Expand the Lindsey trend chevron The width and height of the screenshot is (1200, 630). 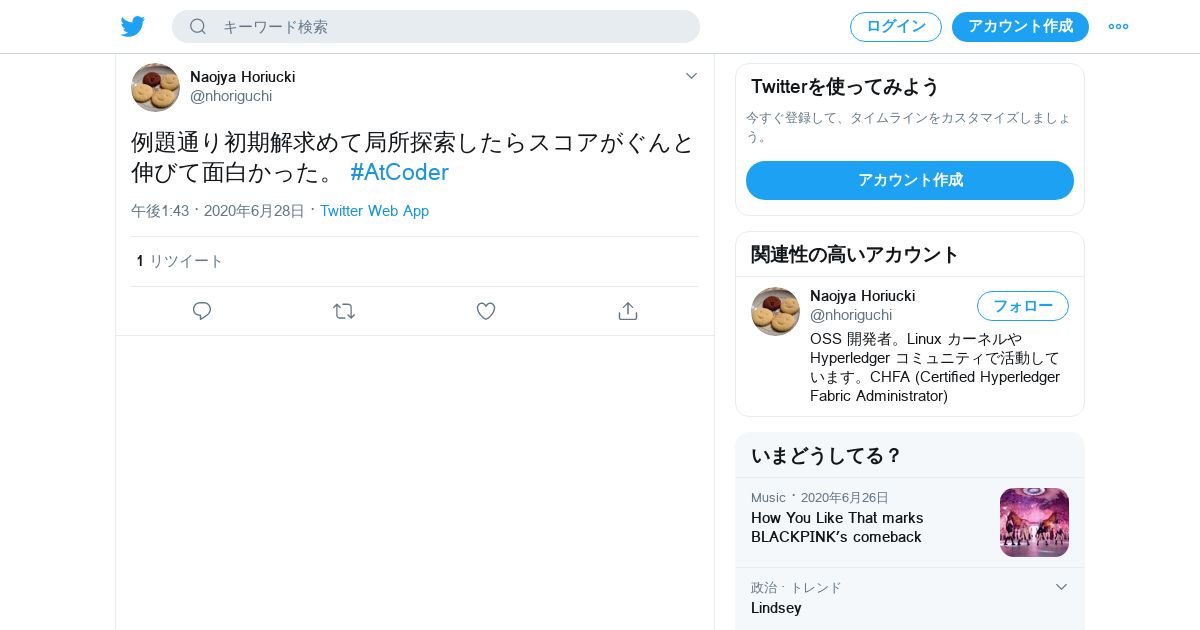(x=1061, y=587)
